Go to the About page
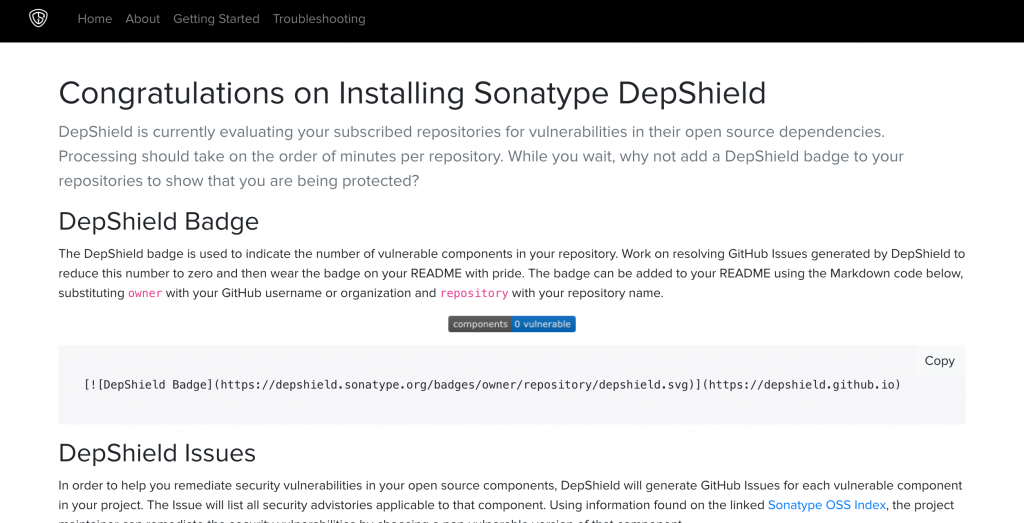The height and width of the screenshot is (523, 1024). tap(142, 19)
